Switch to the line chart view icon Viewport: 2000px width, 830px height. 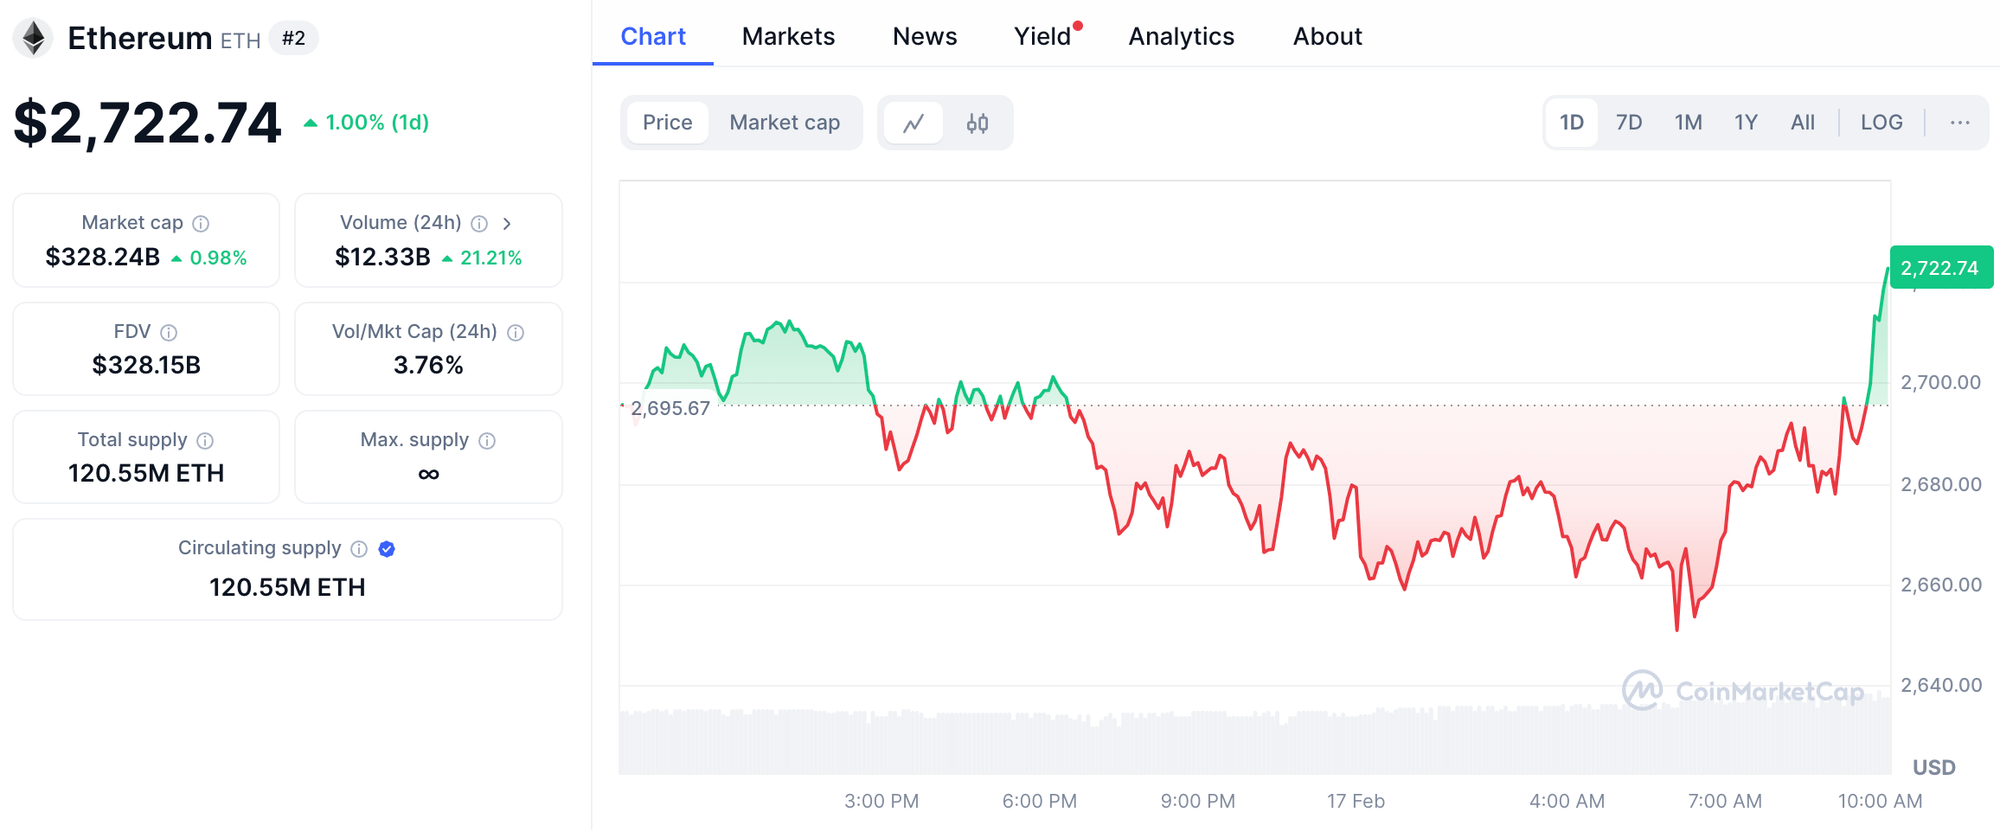point(913,123)
